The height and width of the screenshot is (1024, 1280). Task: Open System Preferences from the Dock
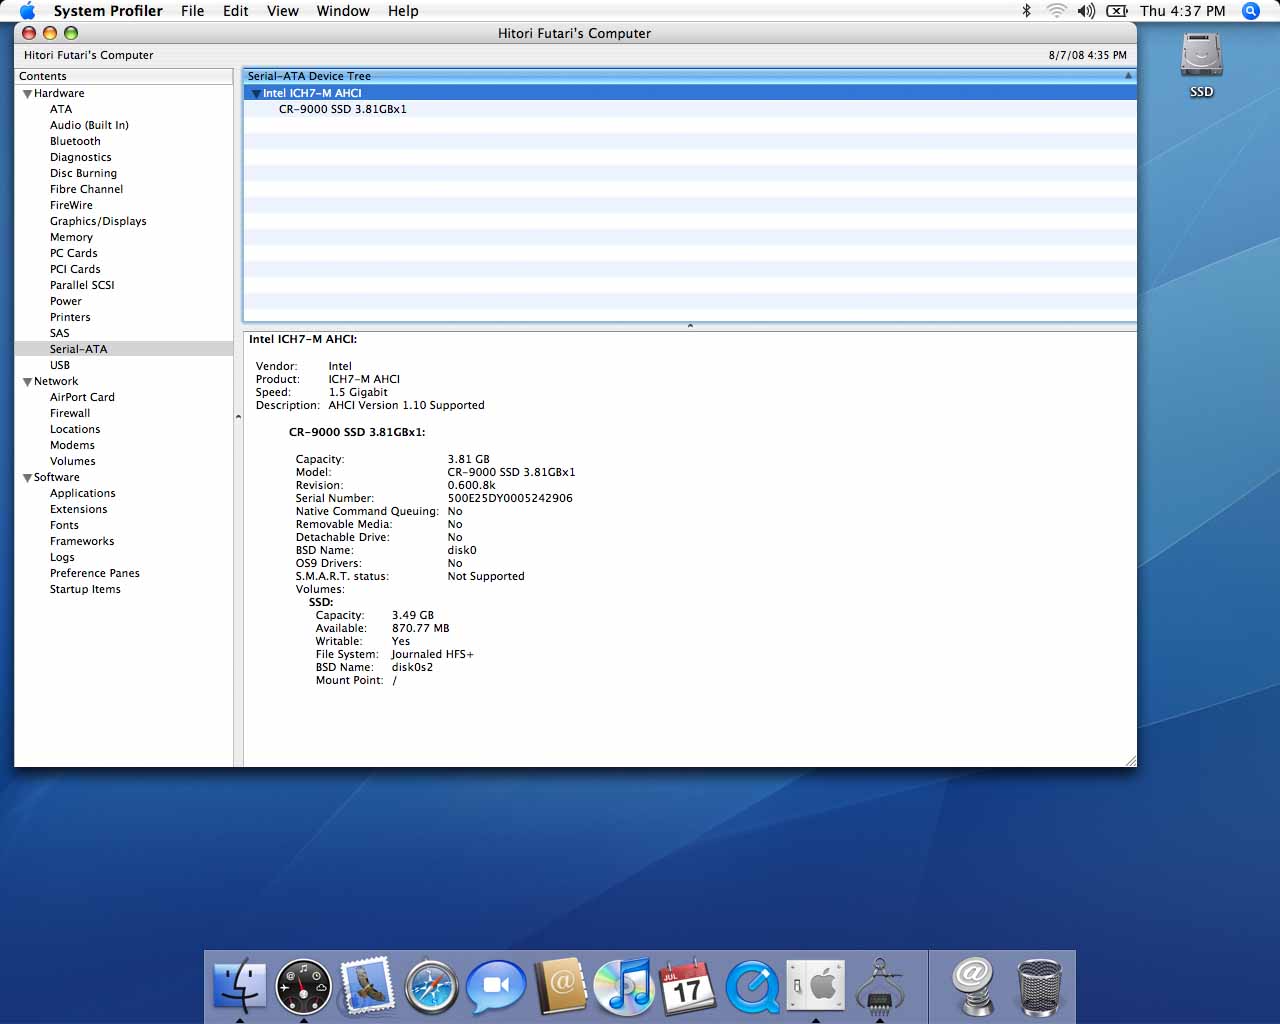[815, 986]
